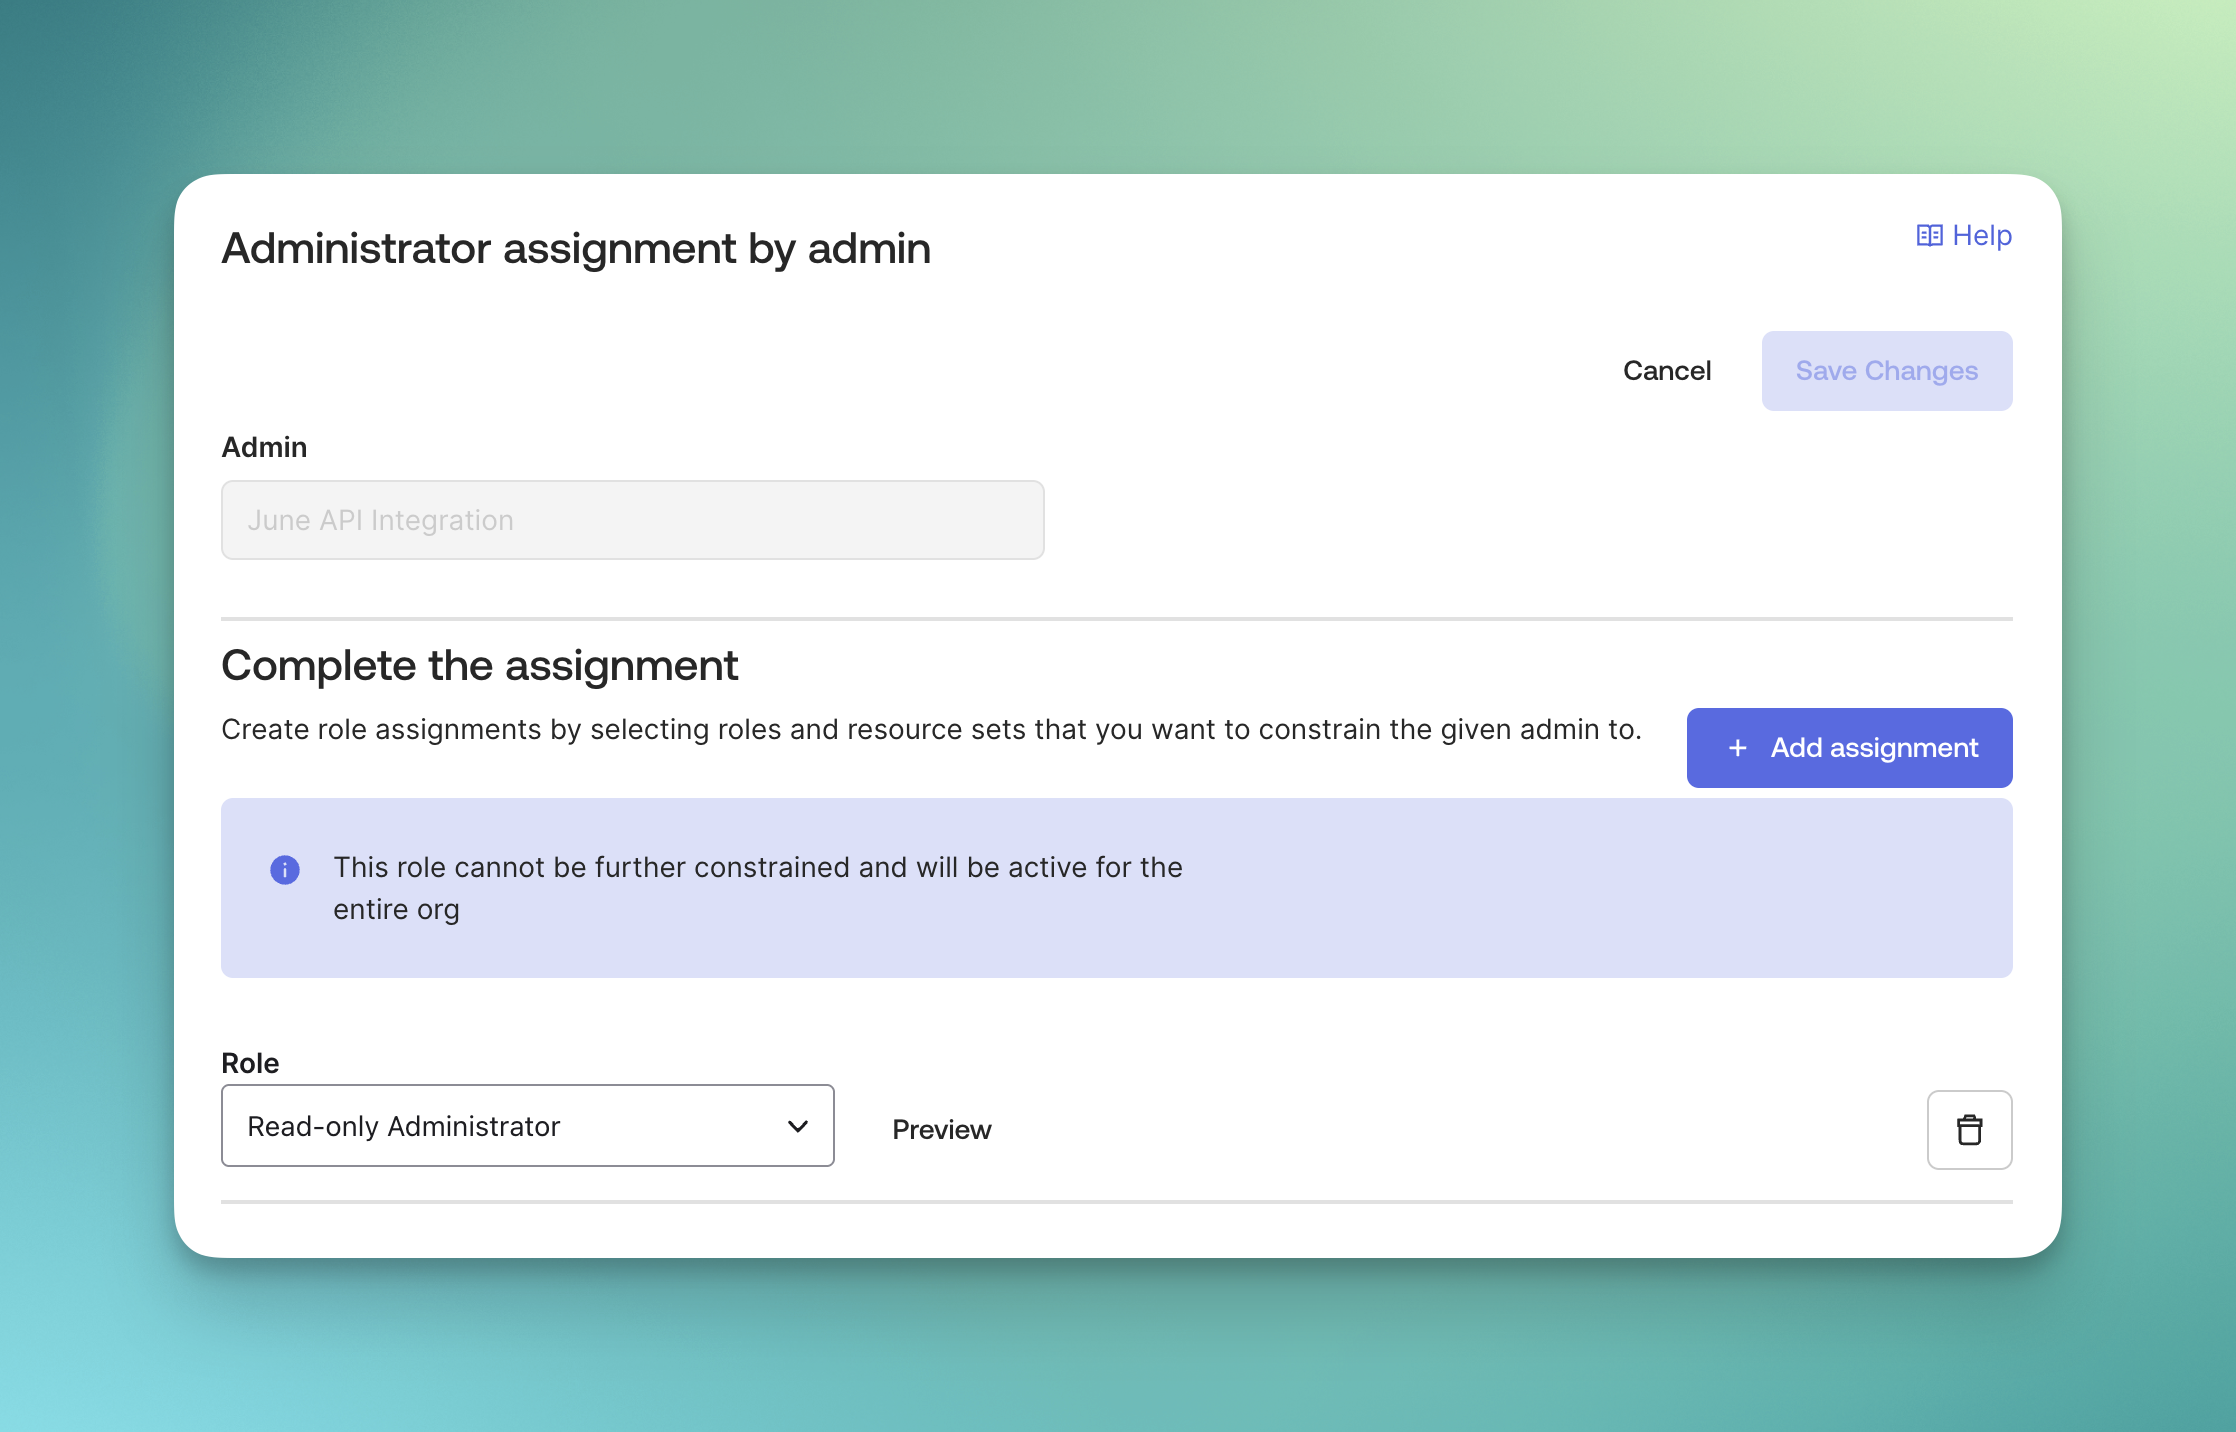This screenshot has width=2236, height=1432.
Task: Click Preview next to the role
Action: (941, 1130)
